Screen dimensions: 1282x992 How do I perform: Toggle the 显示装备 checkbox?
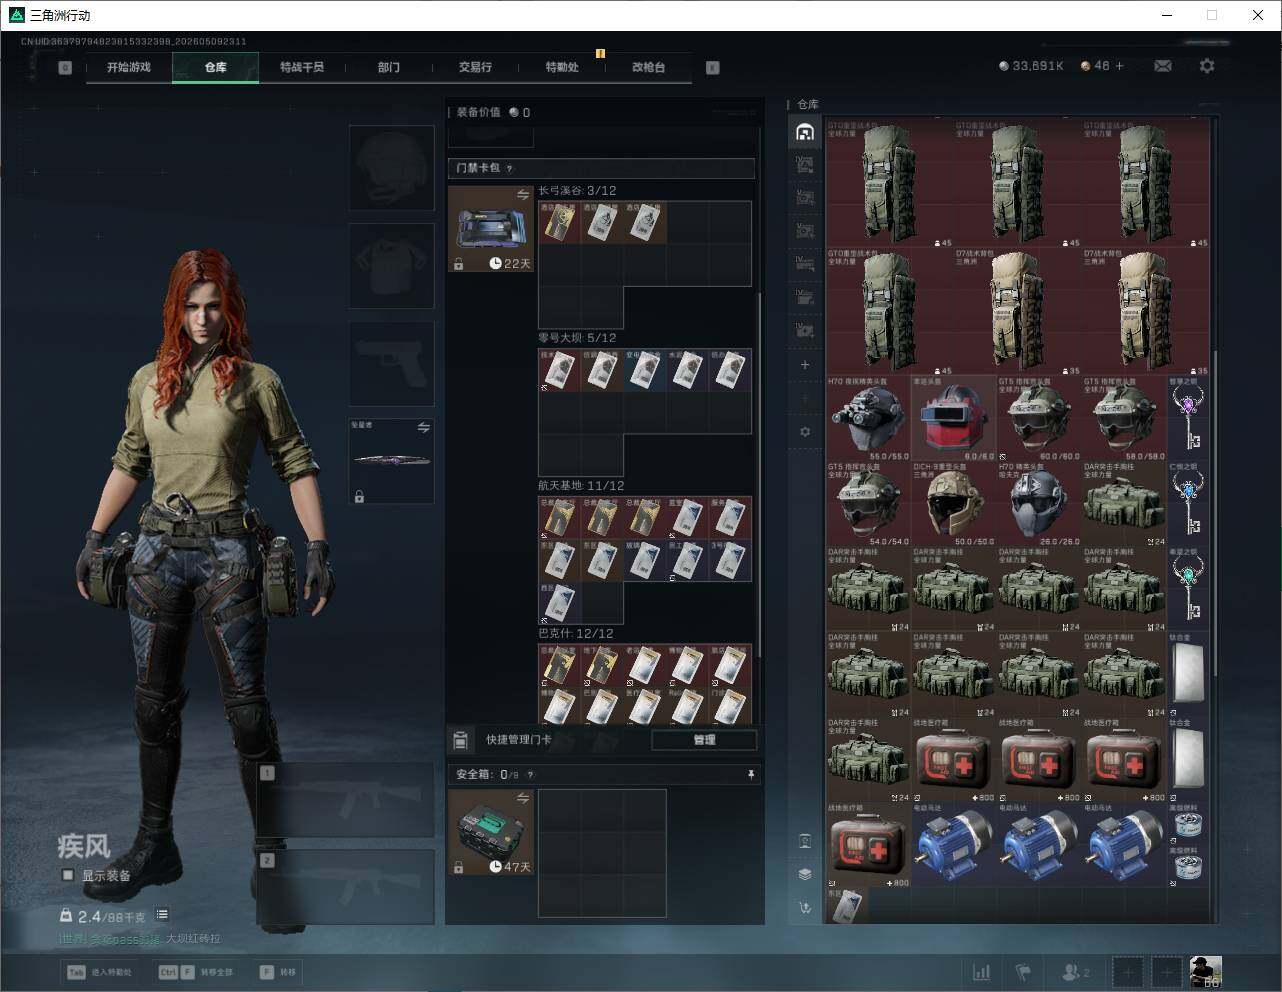click(x=68, y=875)
